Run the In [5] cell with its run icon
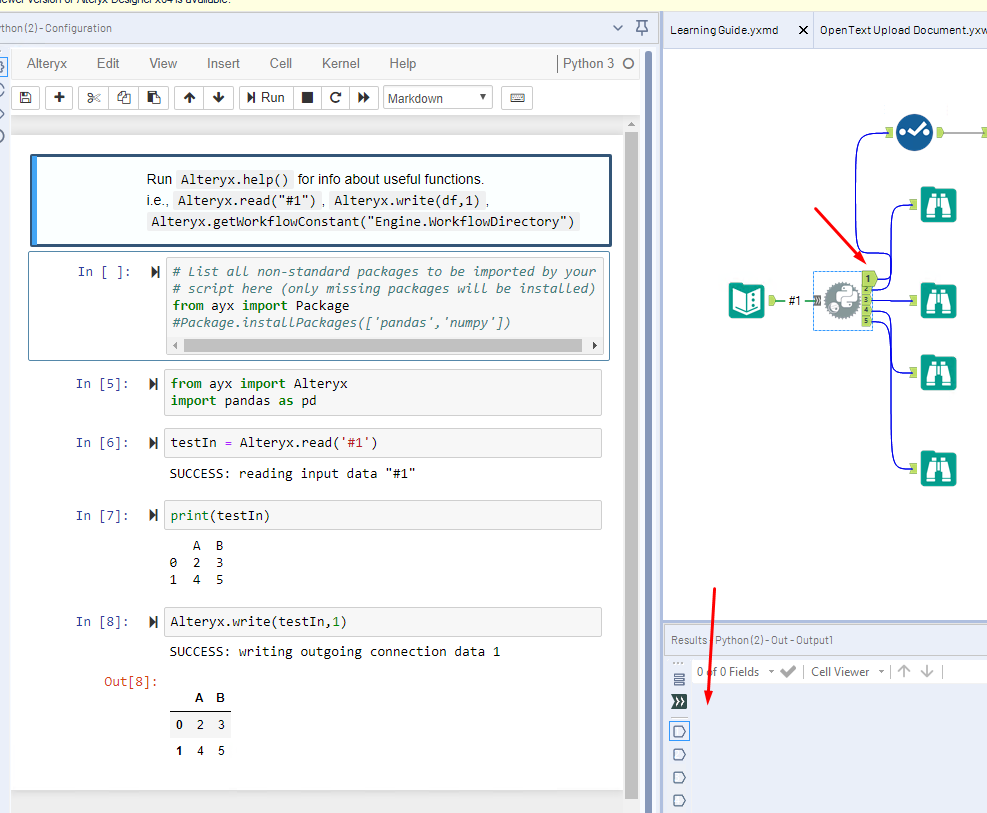Screen dimensions: 987x813 click(153, 384)
